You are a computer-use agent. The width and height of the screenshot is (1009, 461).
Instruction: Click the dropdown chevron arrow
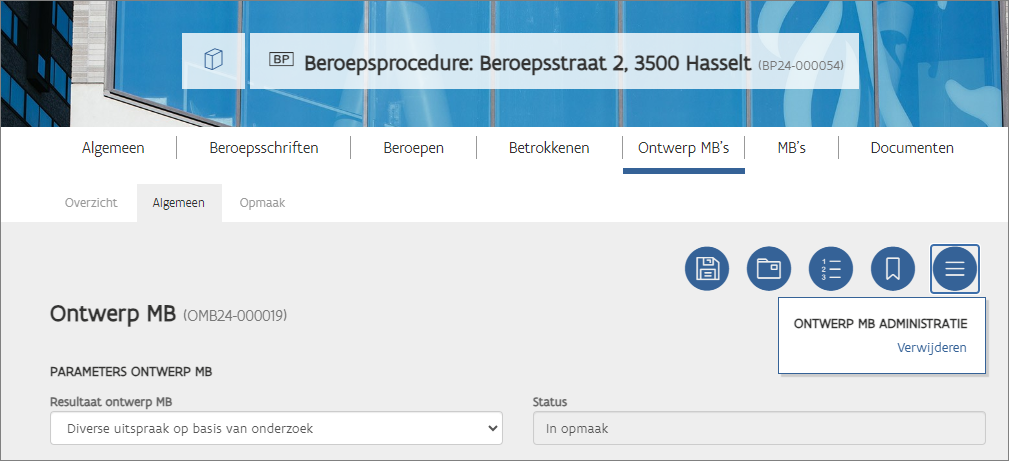[492, 428]
